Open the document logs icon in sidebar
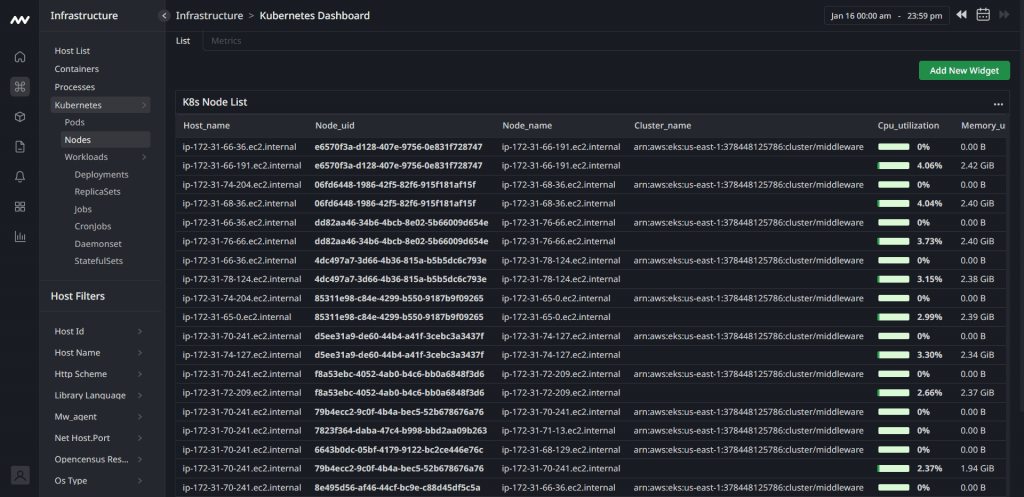 coord(20,147)
